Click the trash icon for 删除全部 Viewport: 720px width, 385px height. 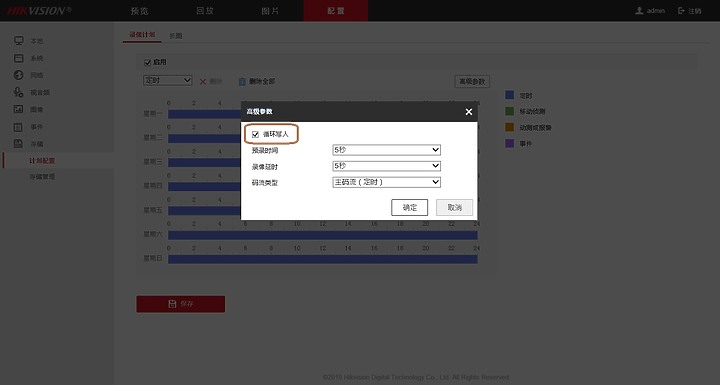242,82
